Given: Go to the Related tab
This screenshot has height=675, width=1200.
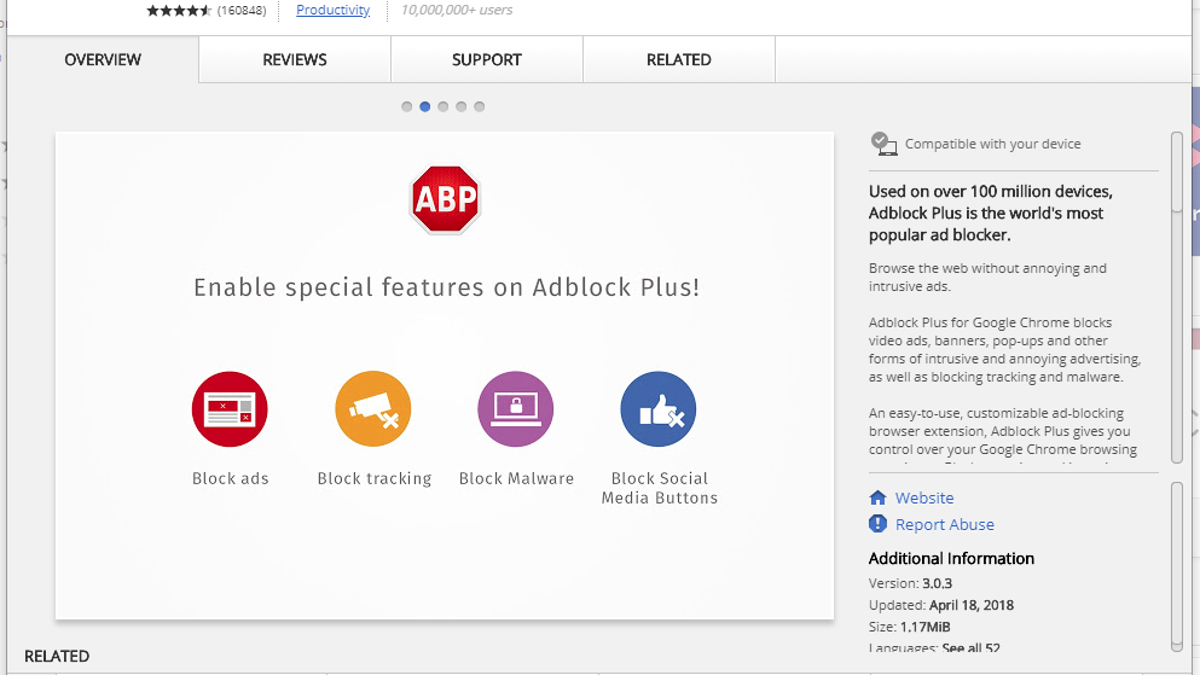Looking at the screenshot, I should [679, 60].
